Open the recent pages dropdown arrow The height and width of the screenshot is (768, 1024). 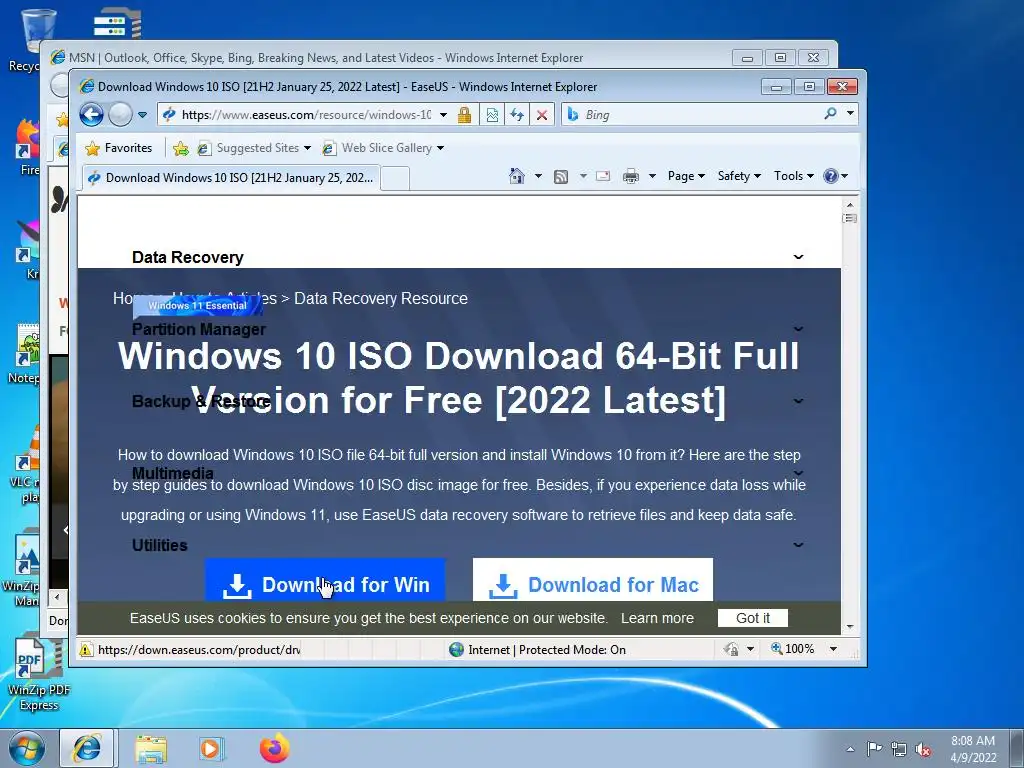[x=142, y=115]
